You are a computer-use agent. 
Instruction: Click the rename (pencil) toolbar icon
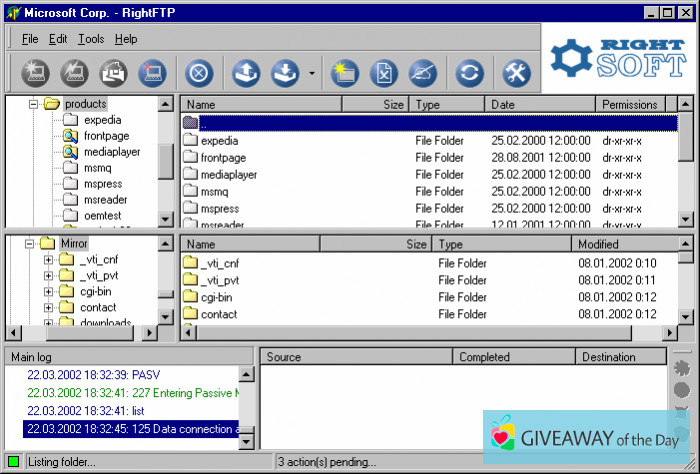(x=424, y=73)
